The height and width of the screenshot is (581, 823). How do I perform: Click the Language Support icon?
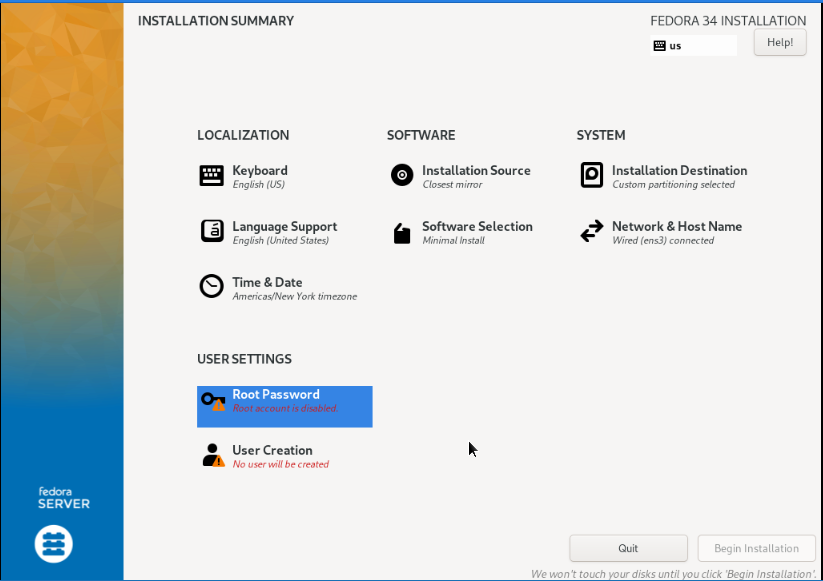(212, 231)
